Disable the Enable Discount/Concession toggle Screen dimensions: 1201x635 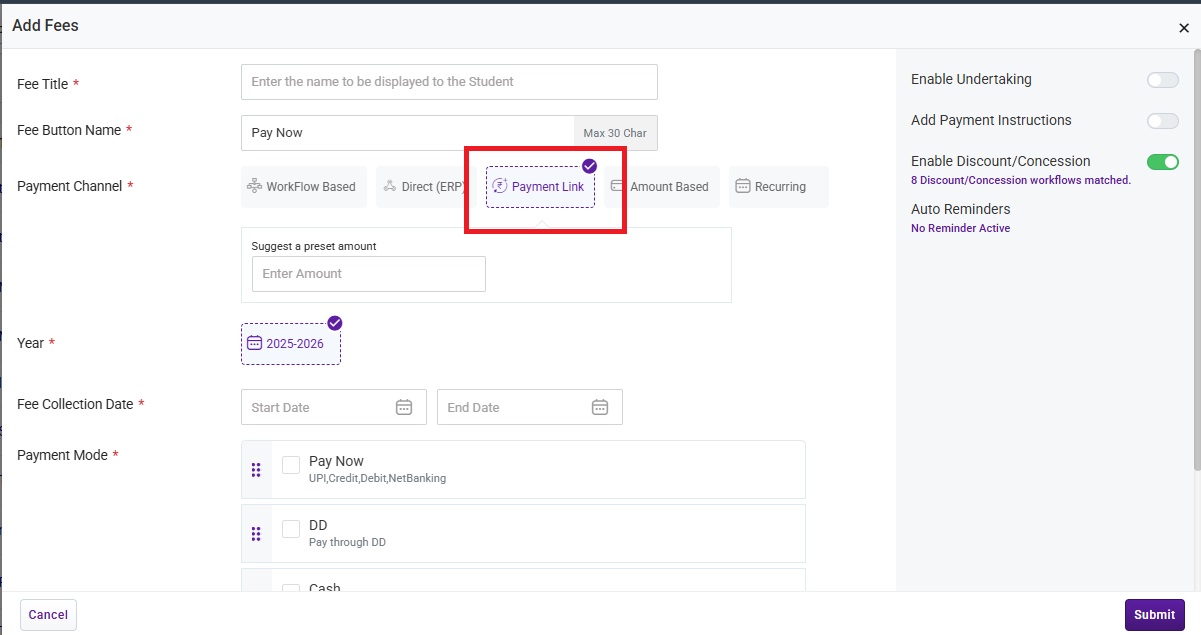click(x=1162, y=162)
